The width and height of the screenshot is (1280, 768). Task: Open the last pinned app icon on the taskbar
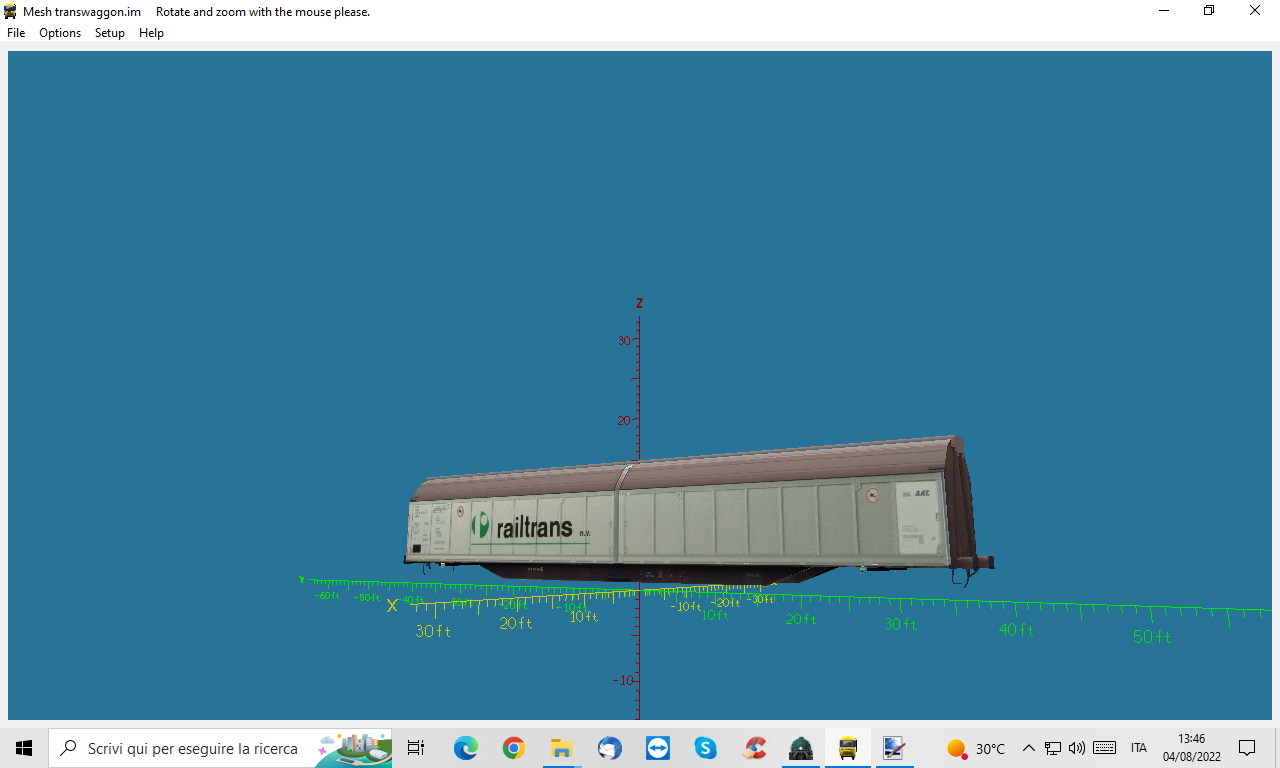[894, 748]
